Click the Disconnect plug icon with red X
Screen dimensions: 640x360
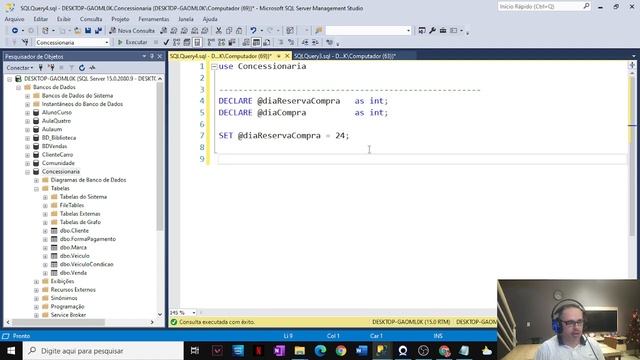click(51, 68)
